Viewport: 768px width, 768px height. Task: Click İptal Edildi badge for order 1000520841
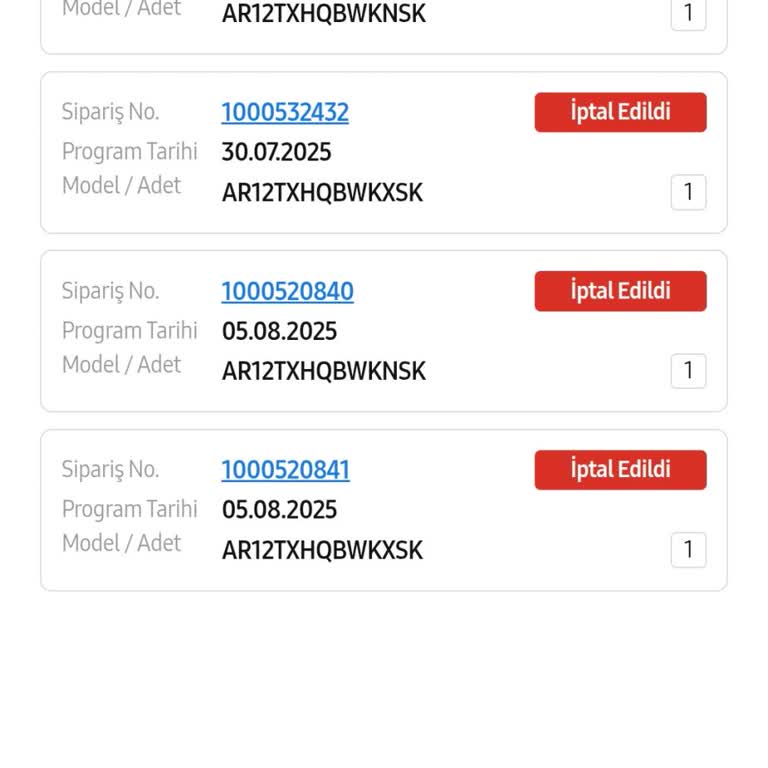pos(620,470)
